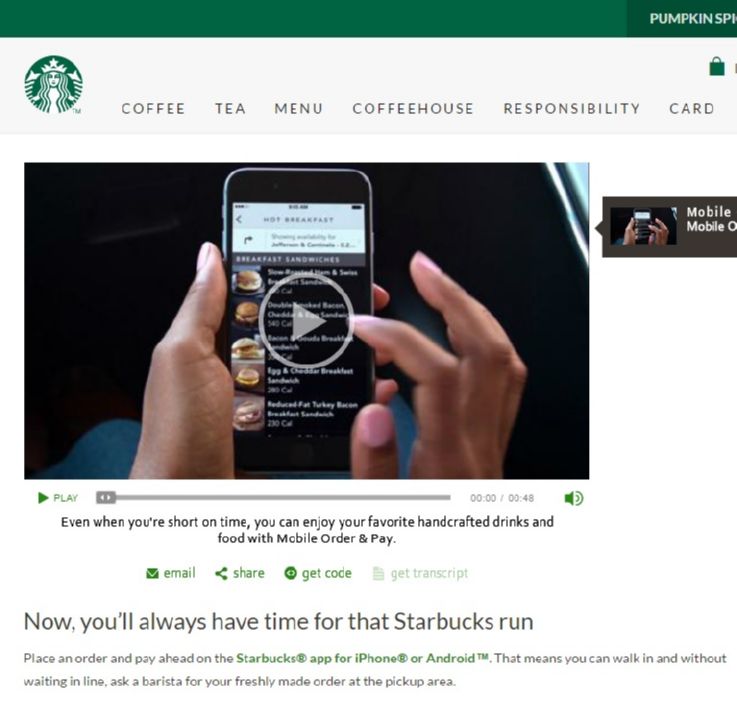The image size is (737, 709).
Task: Open the TEA menu
Action: 230,109
